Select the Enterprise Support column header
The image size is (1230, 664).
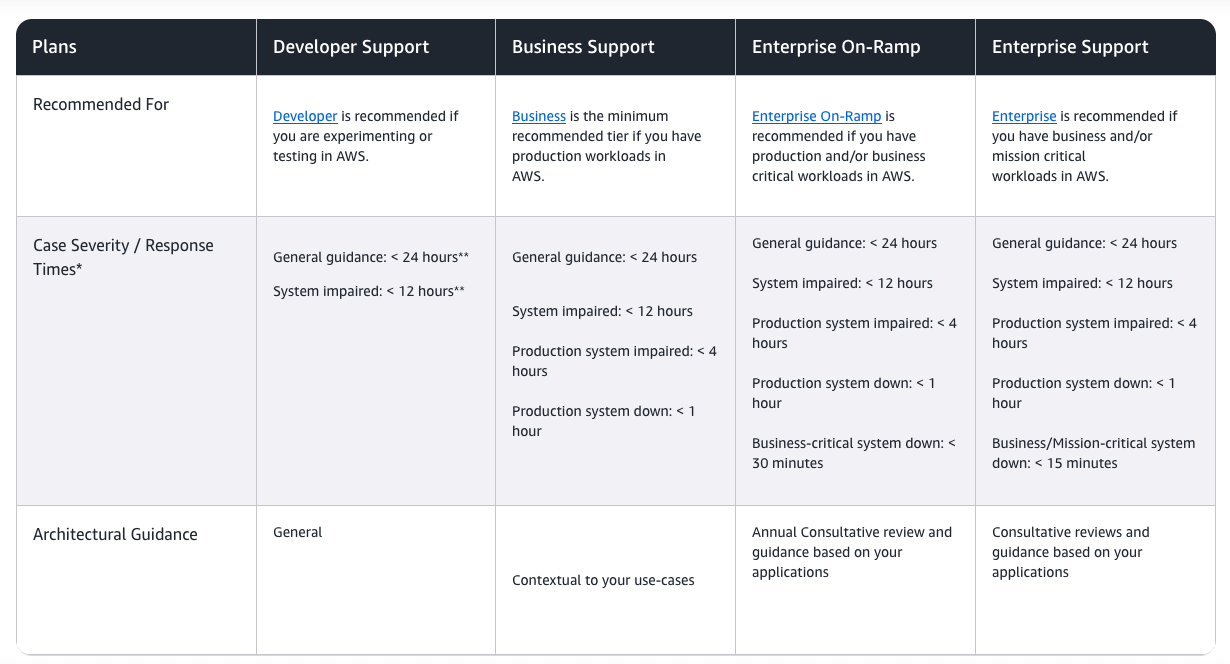(1070, 47)
